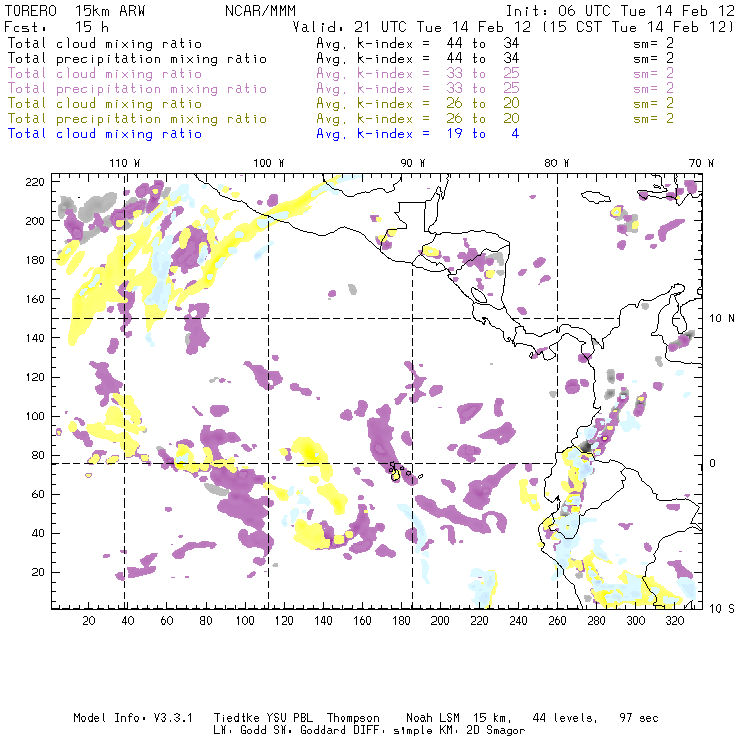Click the '10 S' latitude label

point(722,608)
